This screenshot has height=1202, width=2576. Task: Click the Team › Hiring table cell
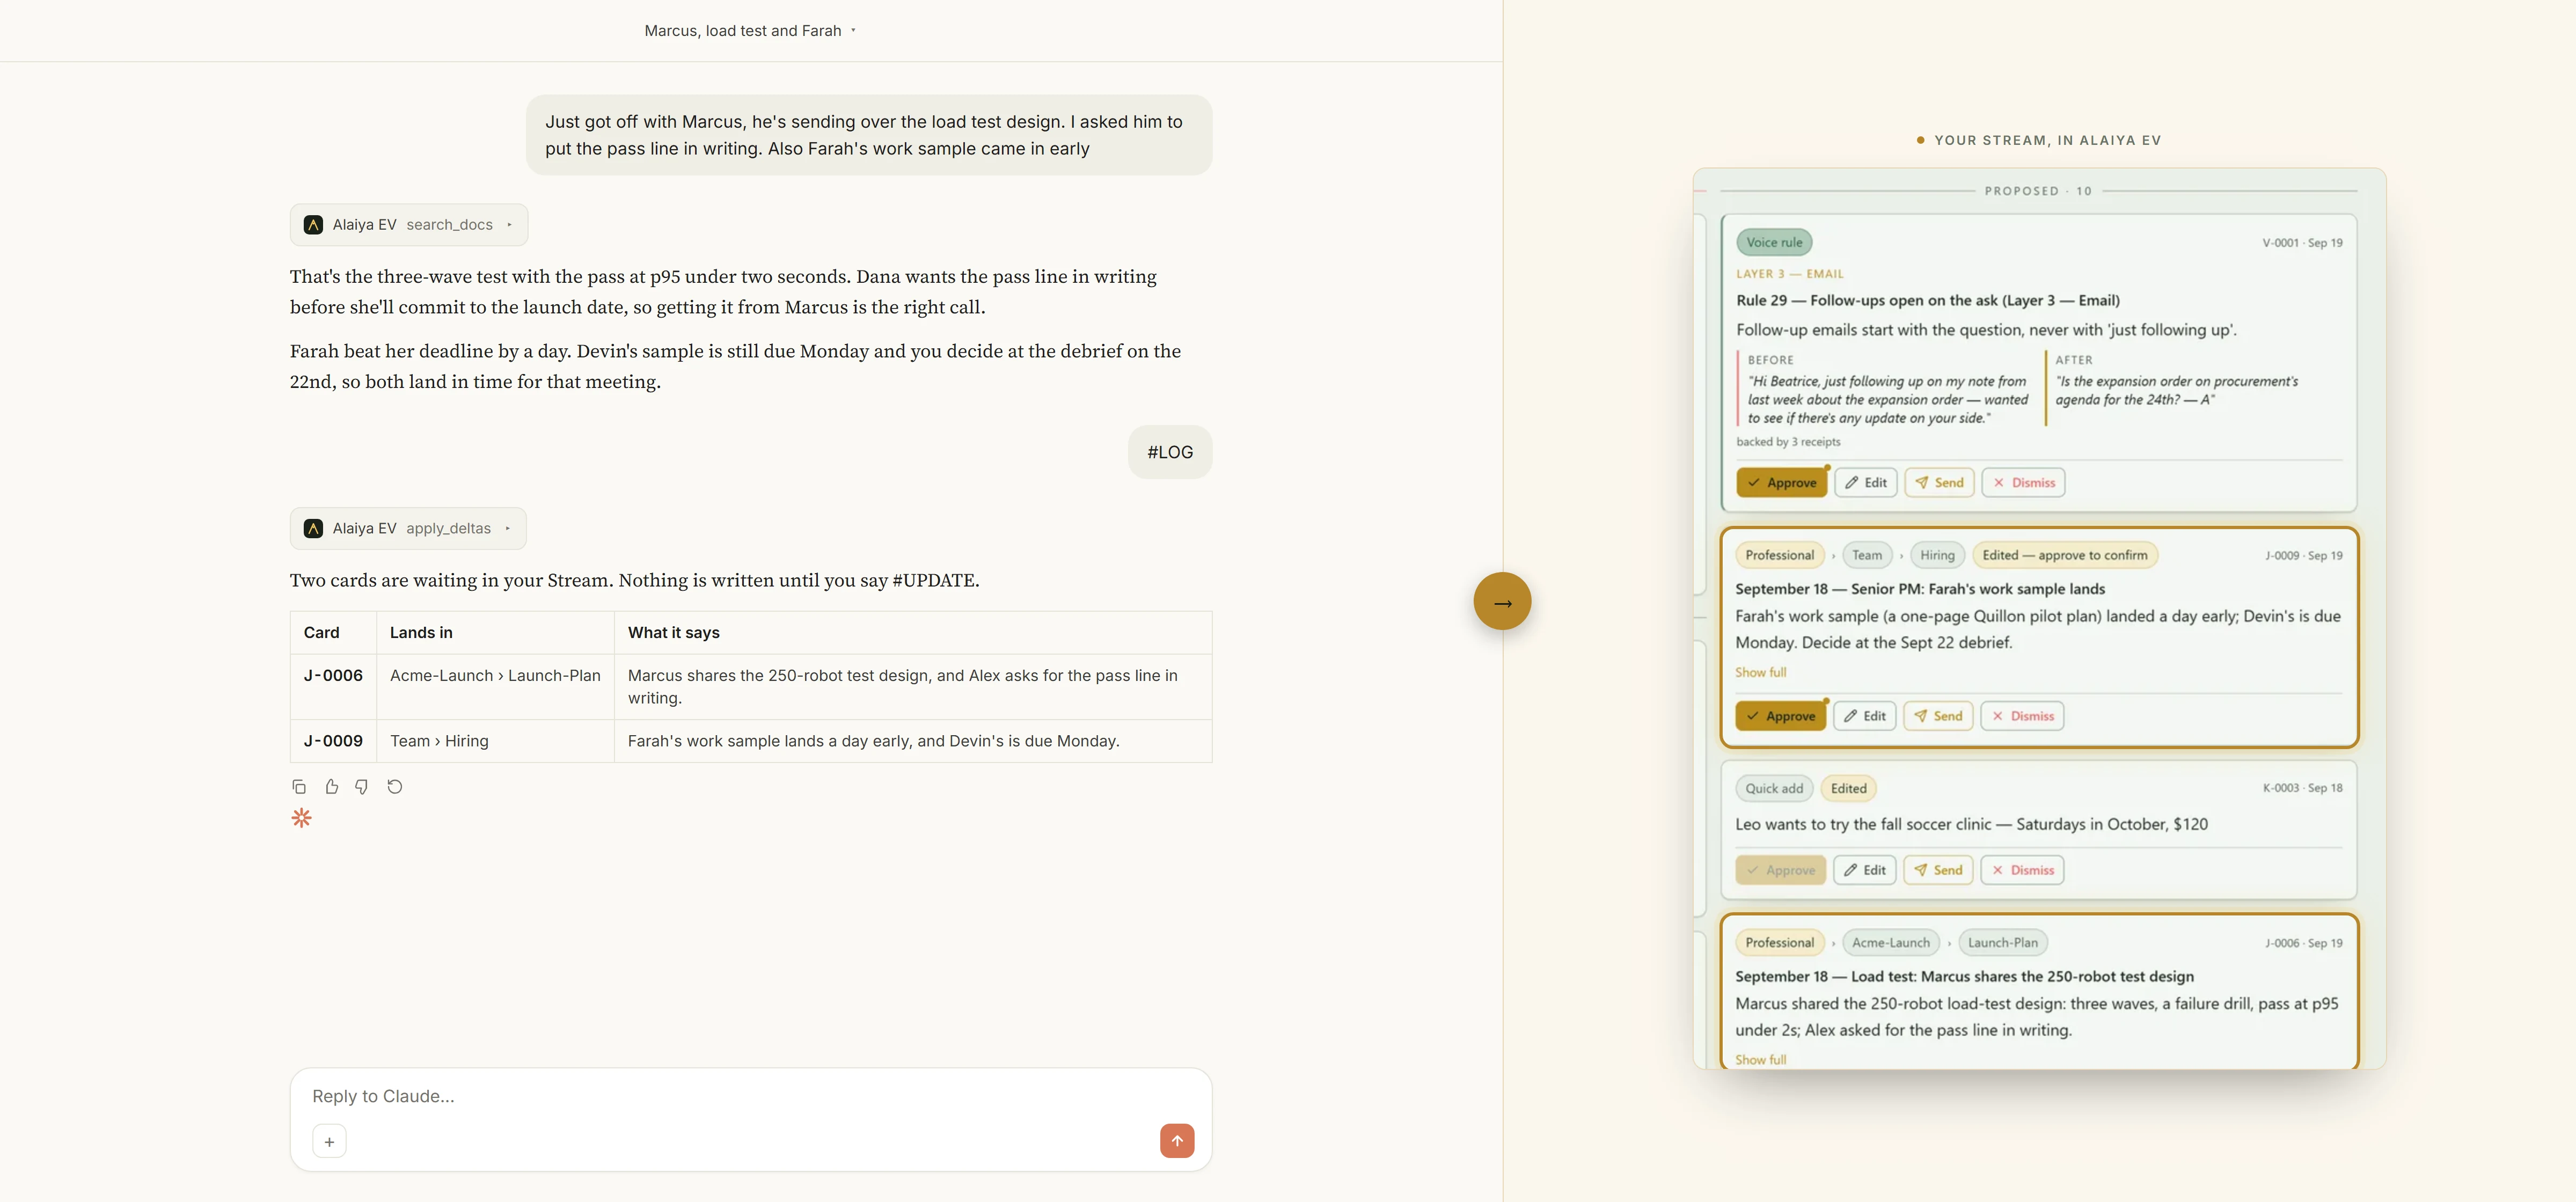(x=495, y=741)
